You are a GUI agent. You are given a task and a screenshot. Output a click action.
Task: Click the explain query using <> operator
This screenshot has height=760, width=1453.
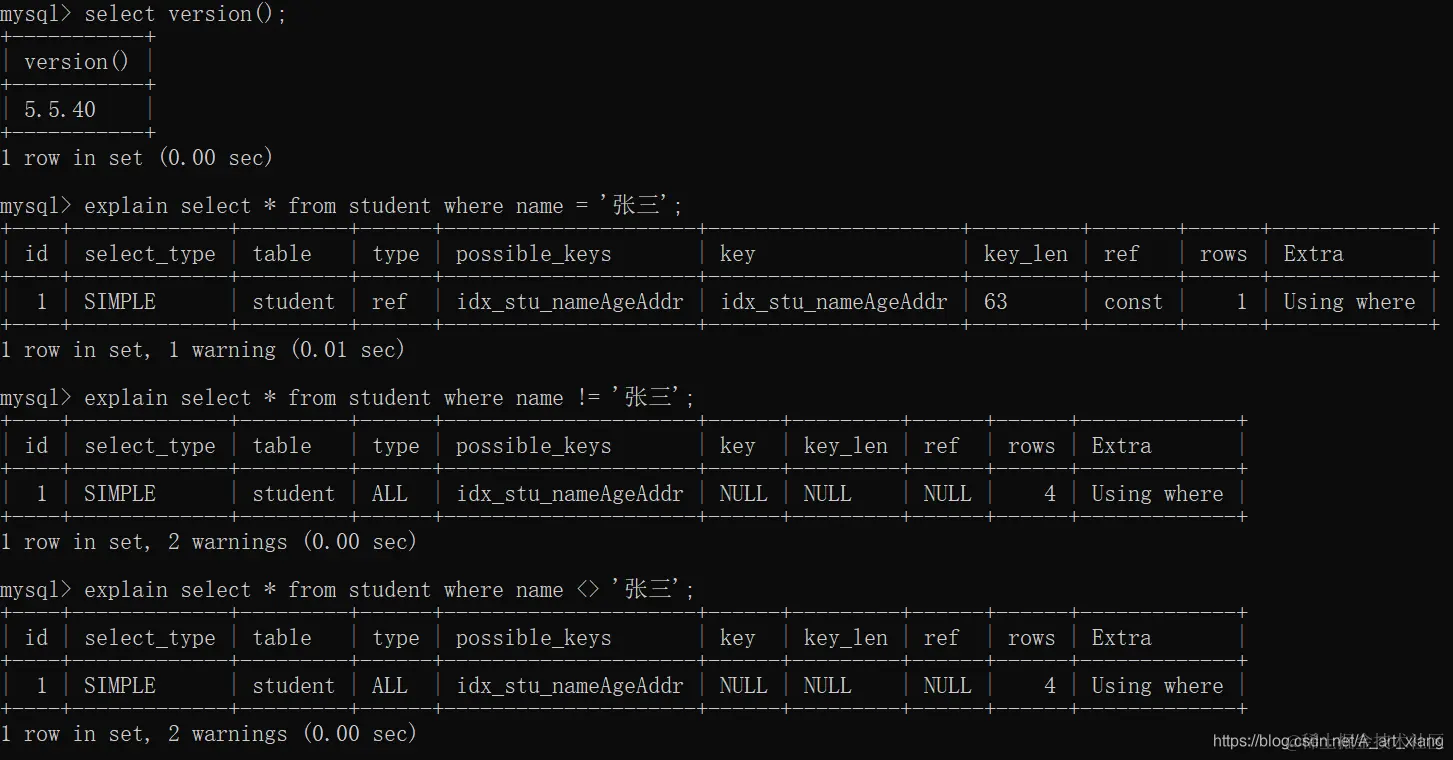347,590
